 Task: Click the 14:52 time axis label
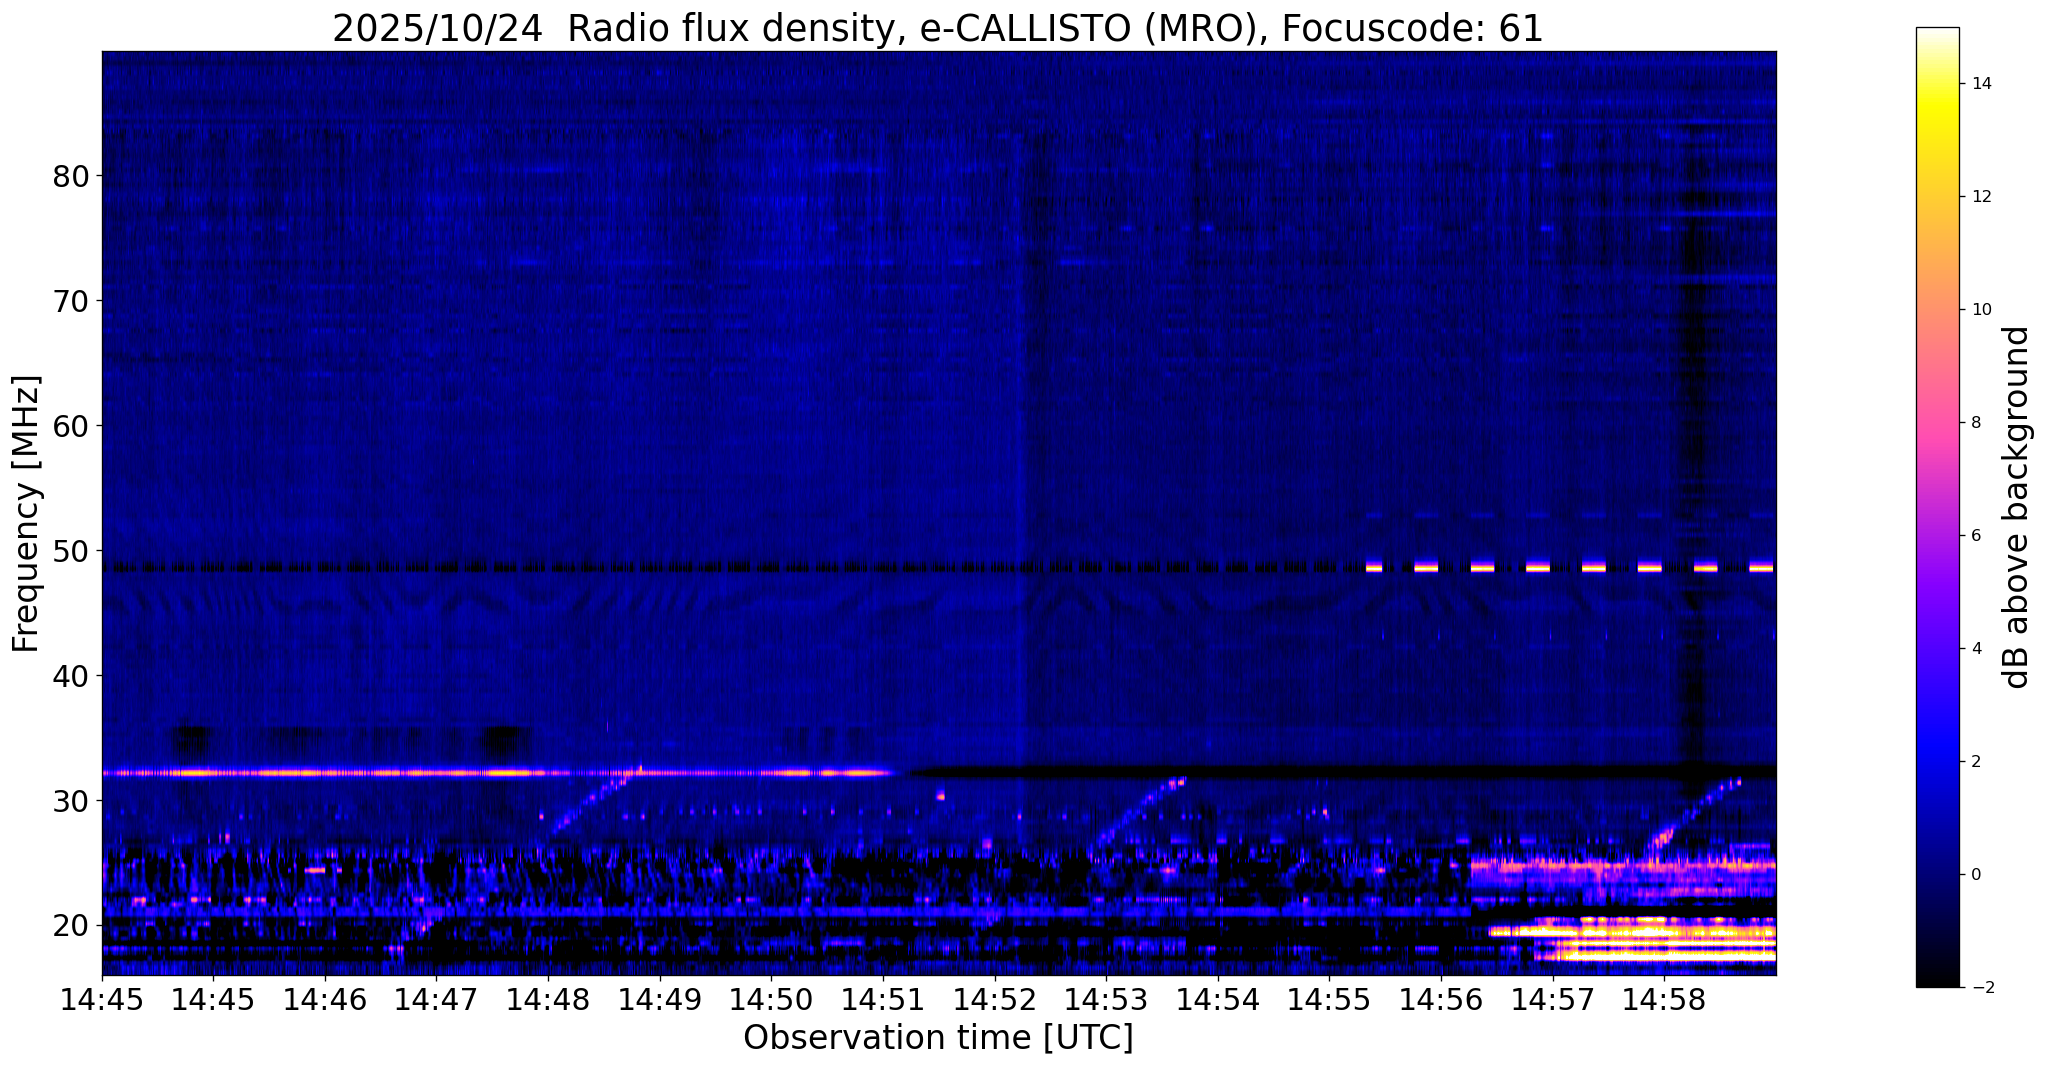click(x=994, y=998)
